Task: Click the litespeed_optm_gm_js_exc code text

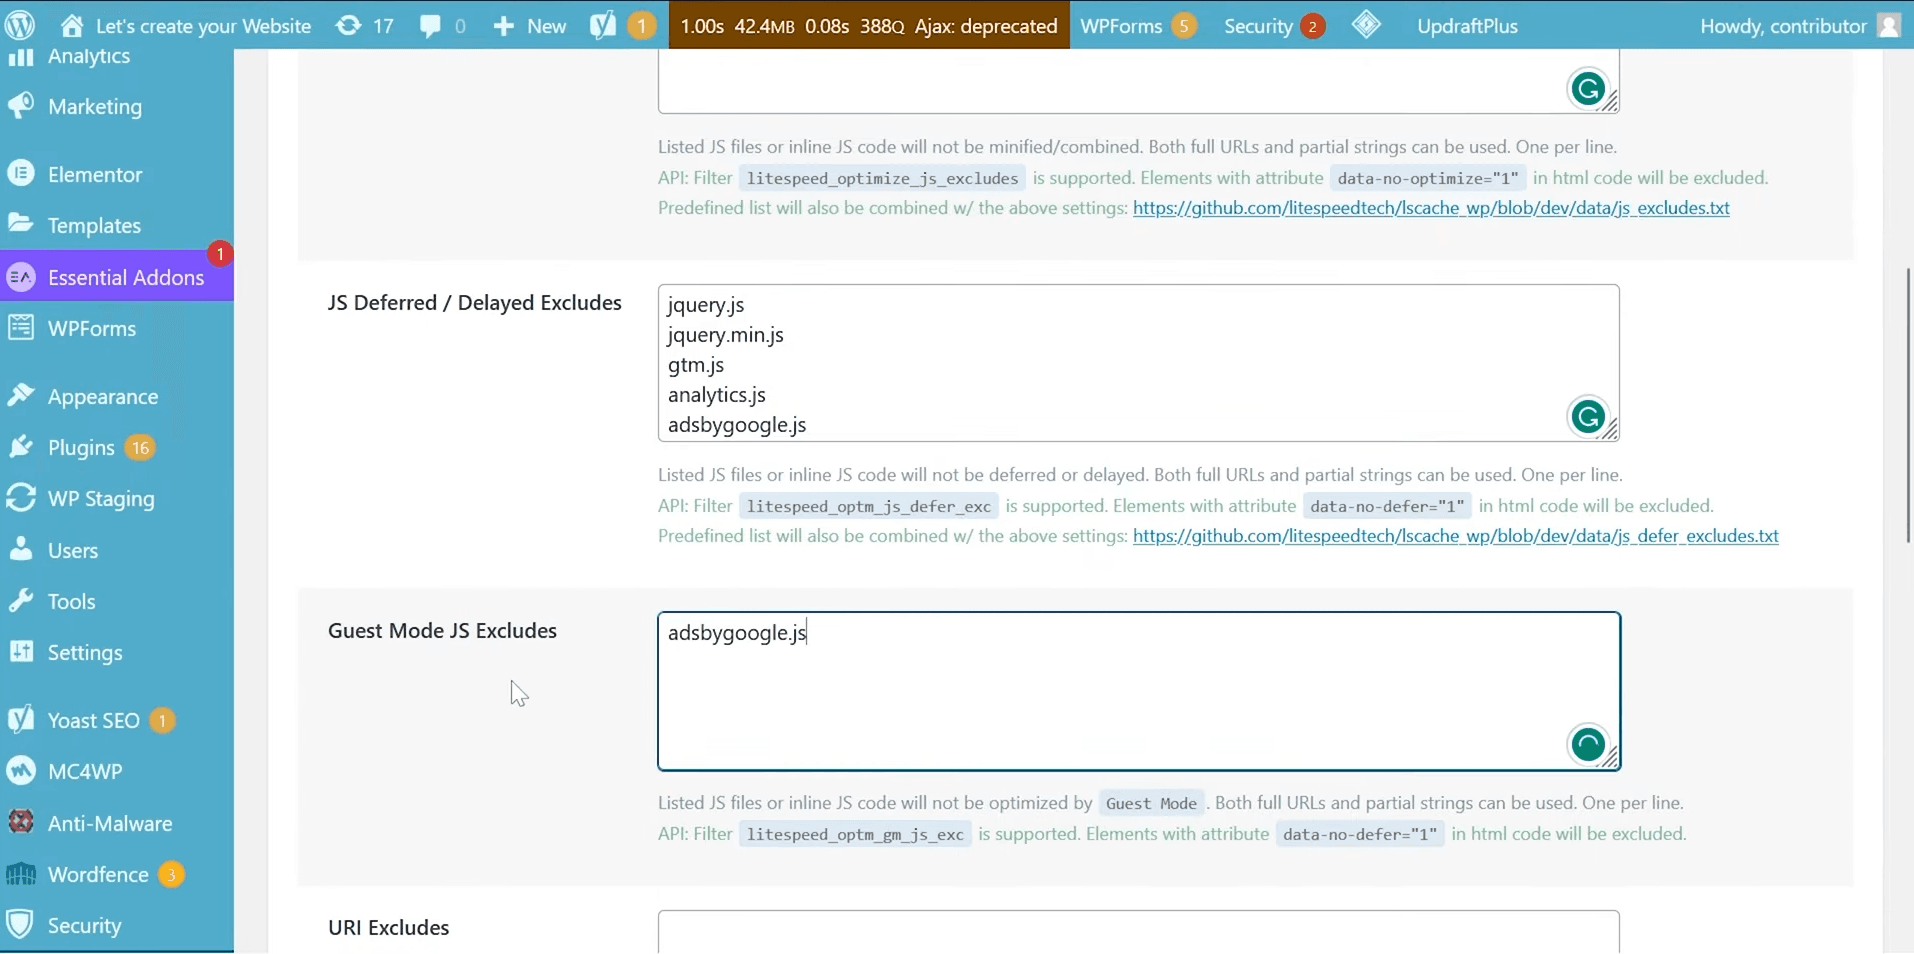Action: coord(855,834)
